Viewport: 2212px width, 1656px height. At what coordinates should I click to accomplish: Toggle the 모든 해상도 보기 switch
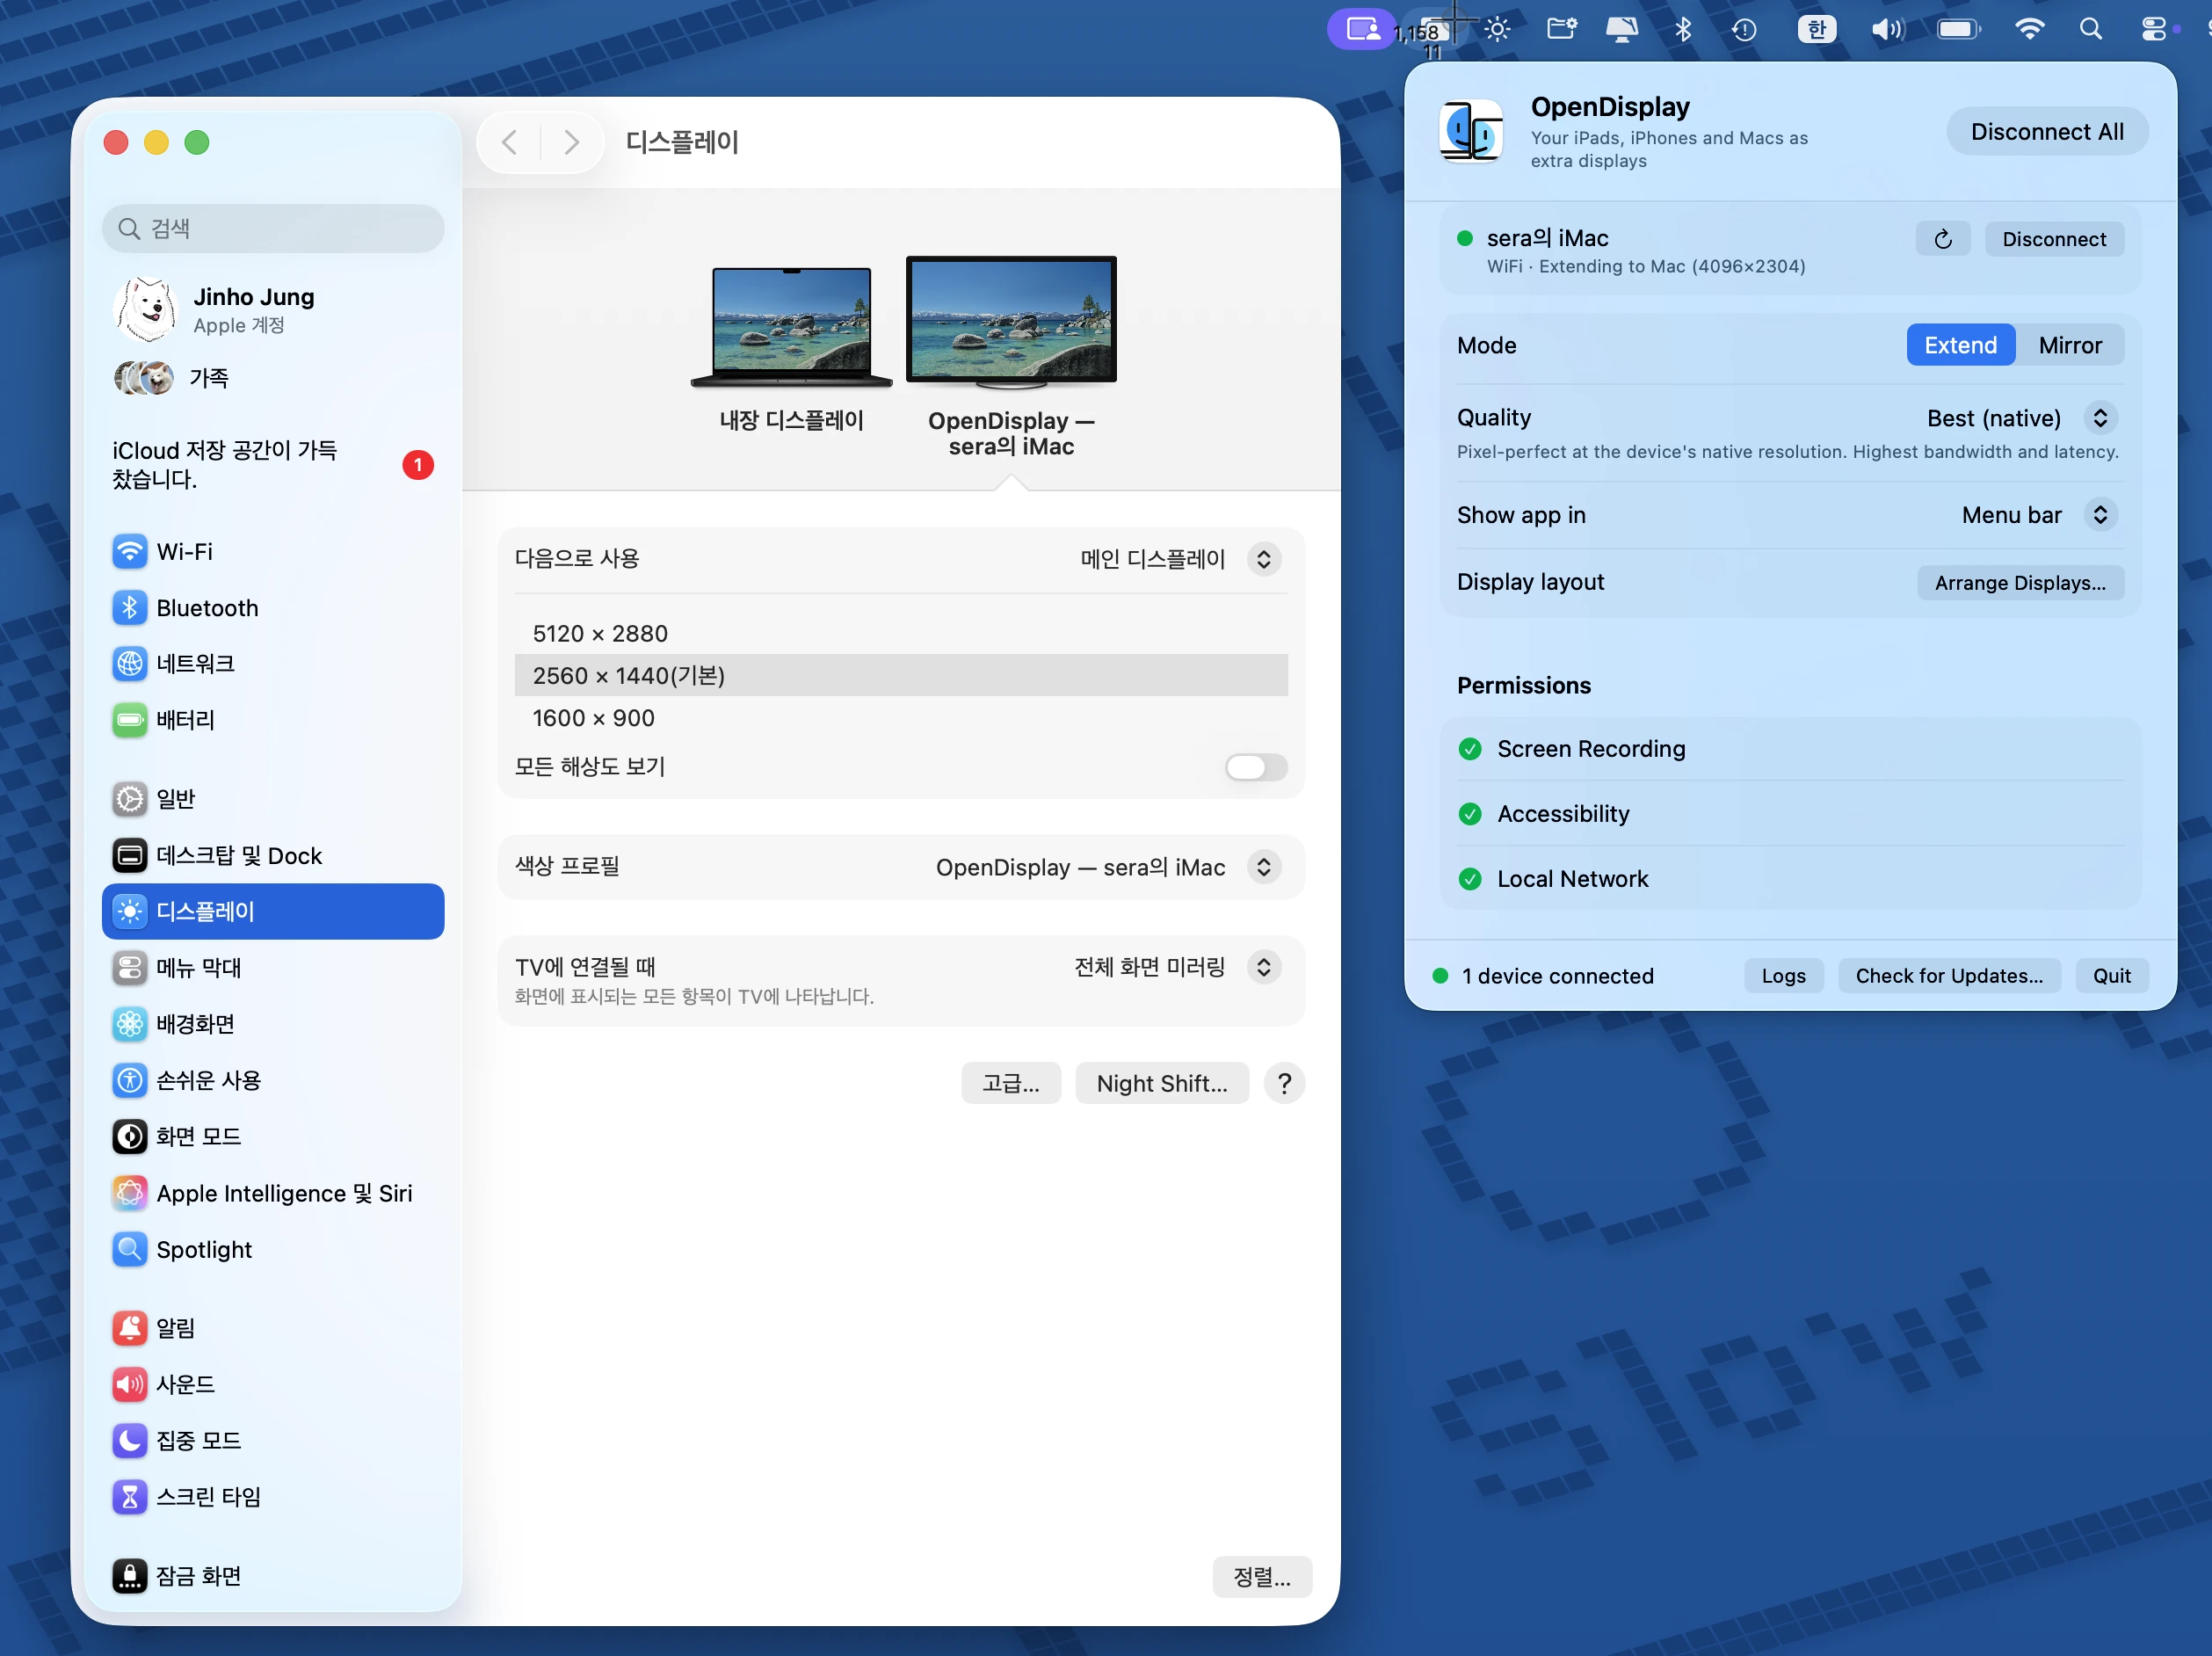pyautogui.click(x=1256, y=767)
